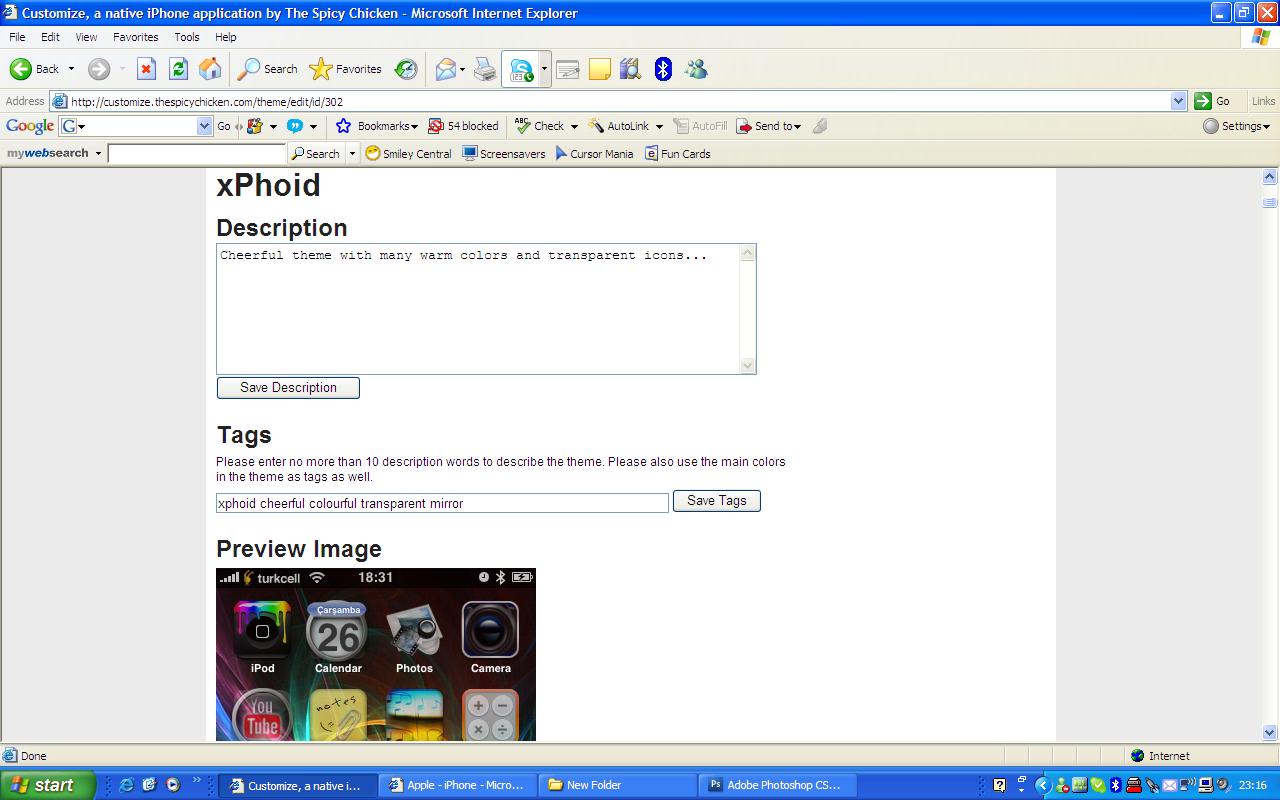Viewport: 1280px width, 800px height.
Task: Expand the mywebsearch Search button dropdown arrow
Action: coord(352,154)
